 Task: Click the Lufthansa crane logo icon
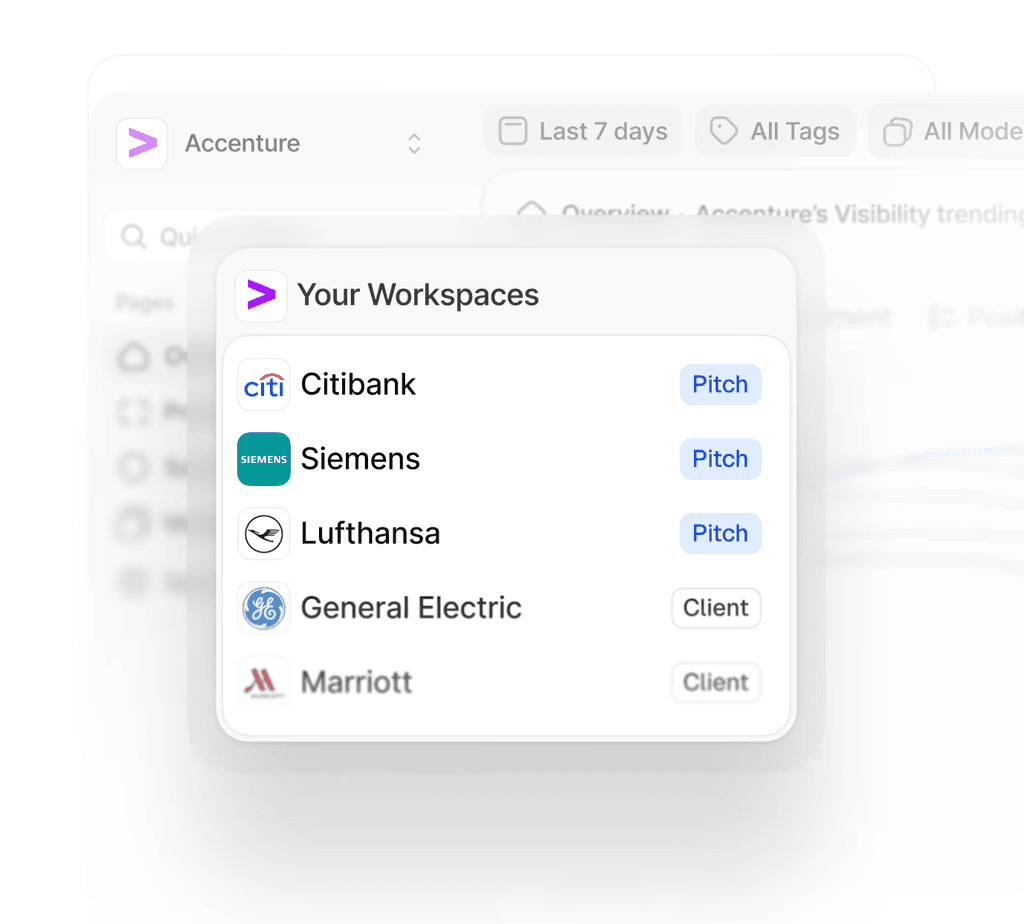pos(263,533)
